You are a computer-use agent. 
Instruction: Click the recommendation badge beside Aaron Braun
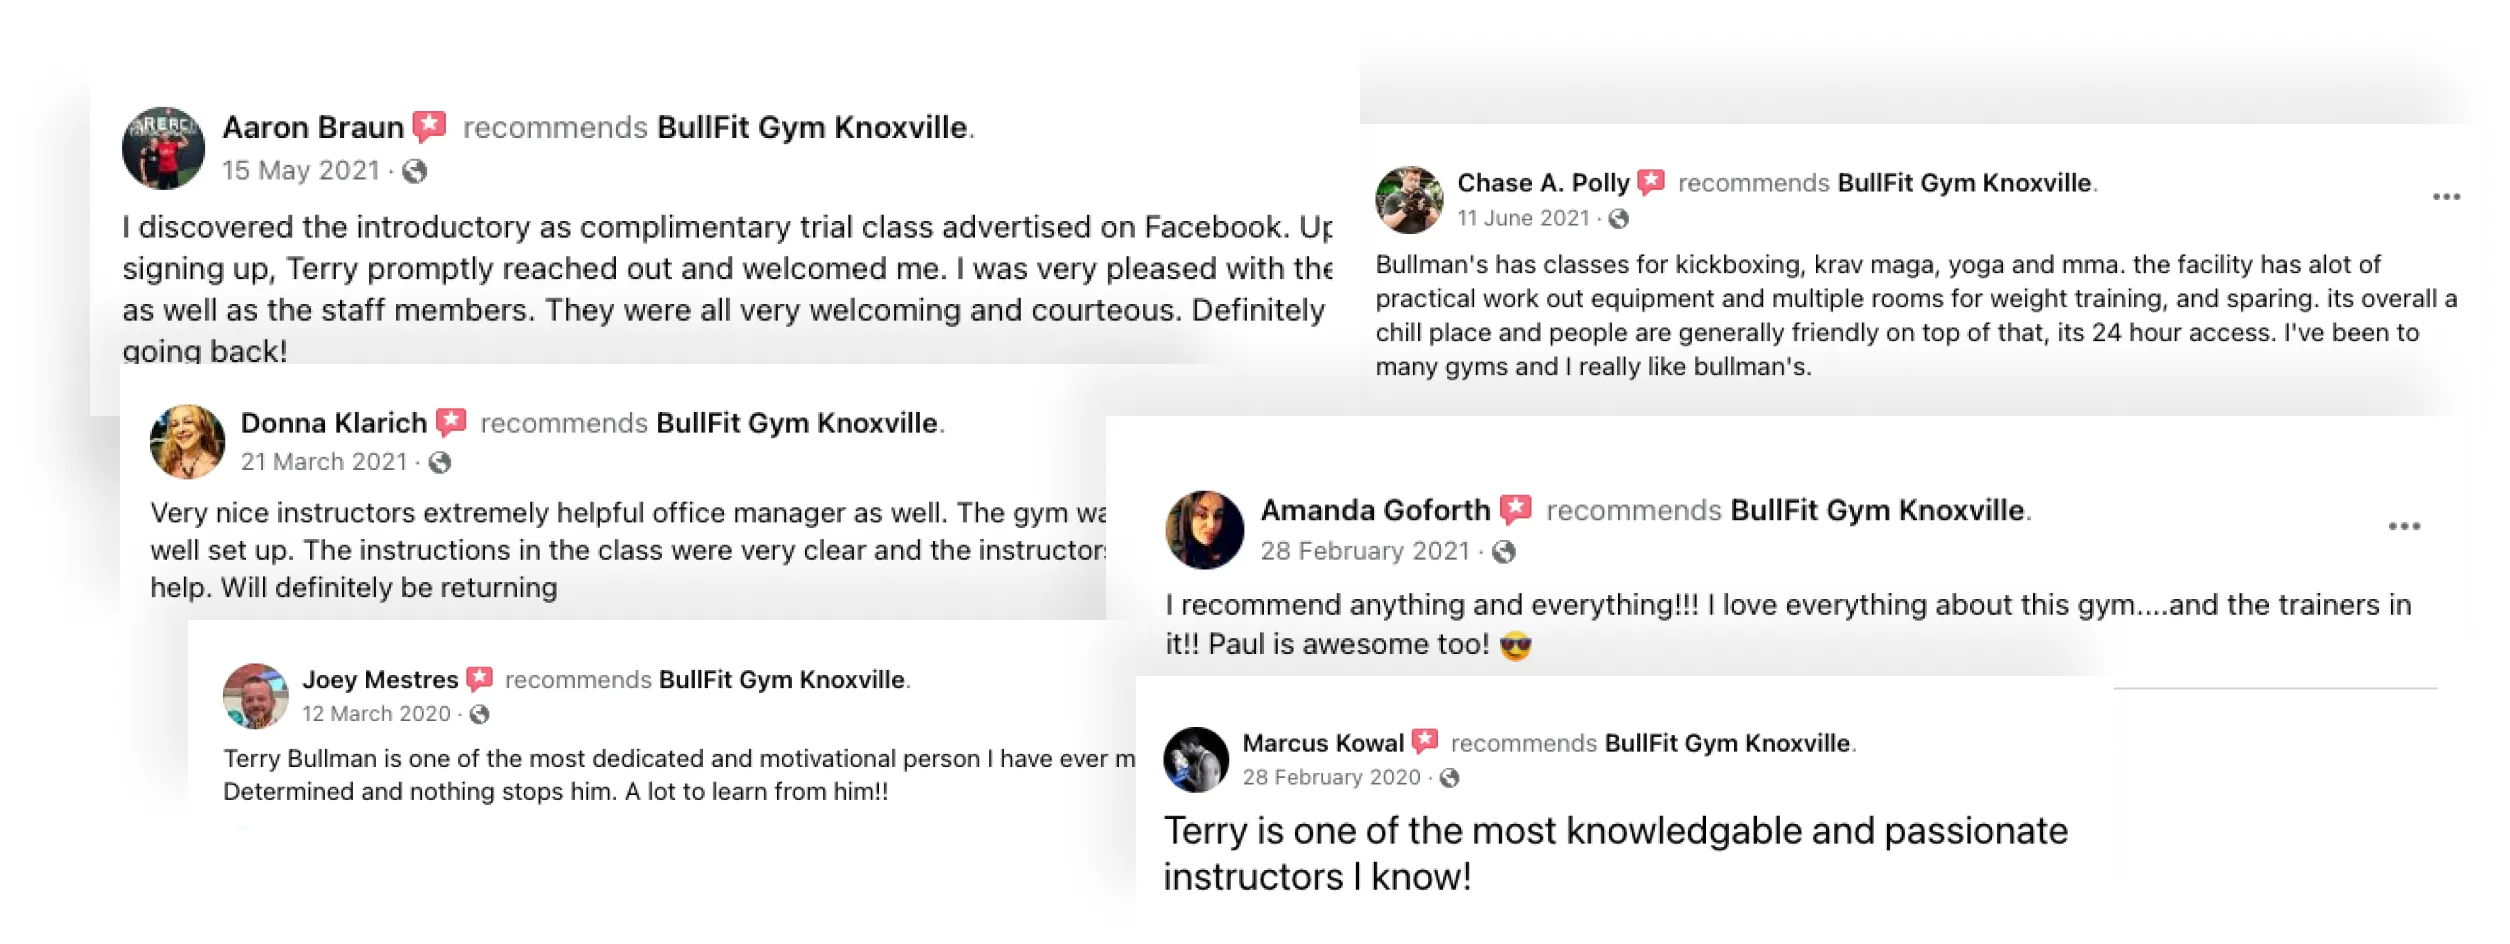(x=430, y=127)
